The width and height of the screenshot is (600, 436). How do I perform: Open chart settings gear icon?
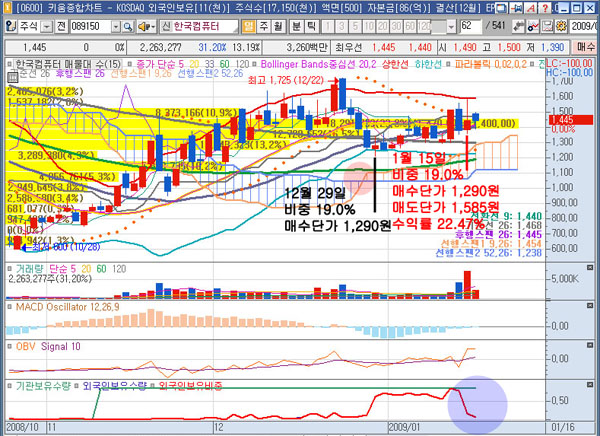(x=561, y=26)
